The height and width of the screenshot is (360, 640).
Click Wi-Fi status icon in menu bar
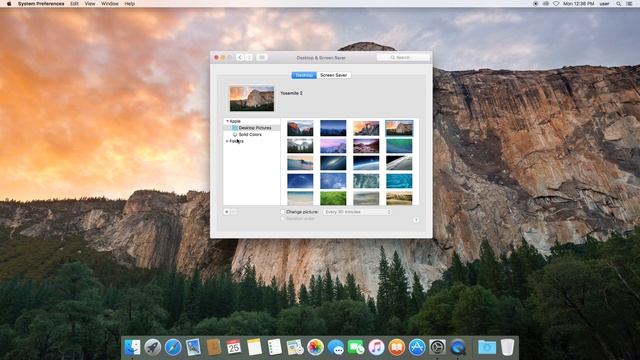556,4
